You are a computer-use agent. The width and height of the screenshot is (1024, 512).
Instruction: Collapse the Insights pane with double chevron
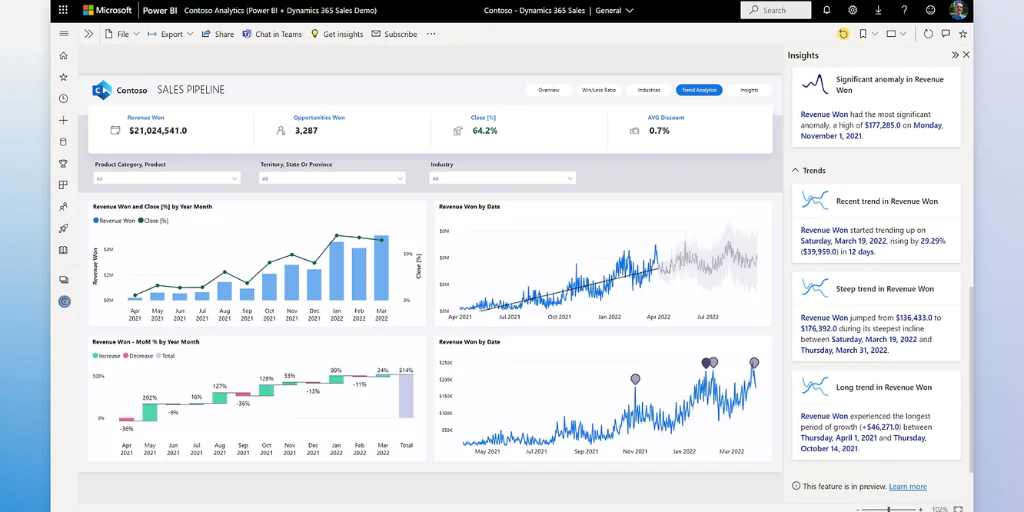tap(955, 56)
